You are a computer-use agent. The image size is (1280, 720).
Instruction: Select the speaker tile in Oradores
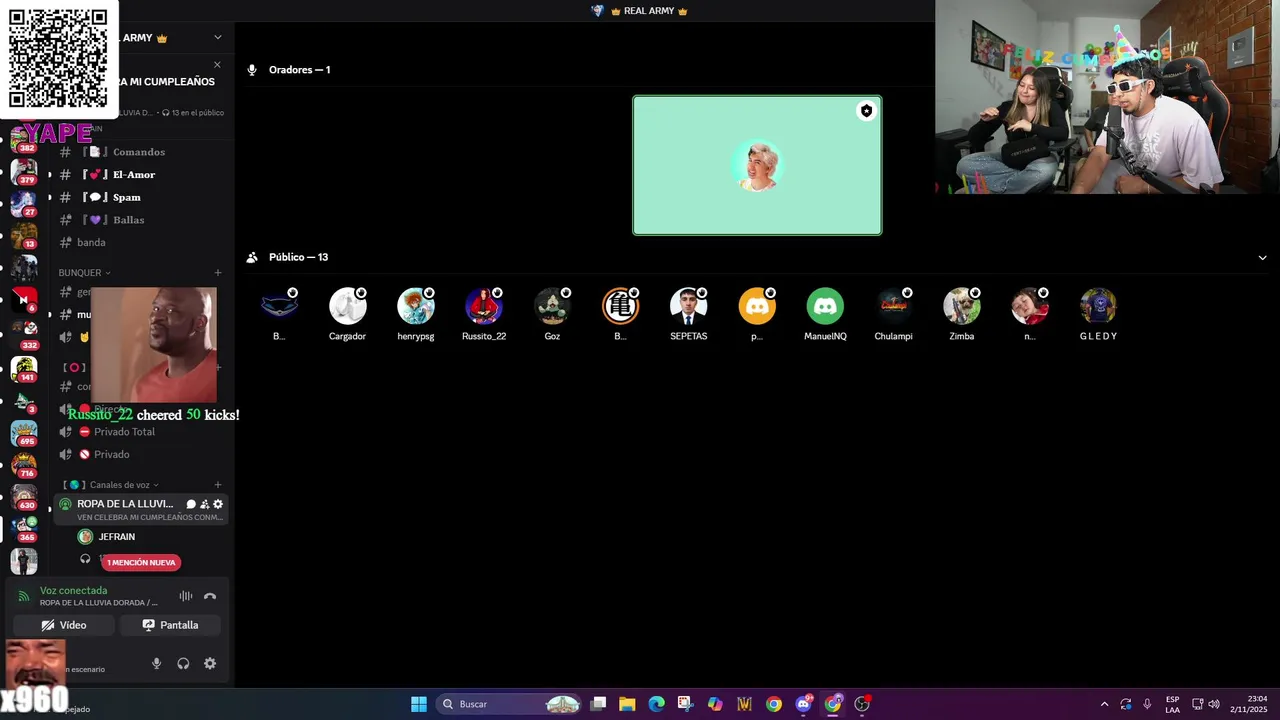pos(757,165)
